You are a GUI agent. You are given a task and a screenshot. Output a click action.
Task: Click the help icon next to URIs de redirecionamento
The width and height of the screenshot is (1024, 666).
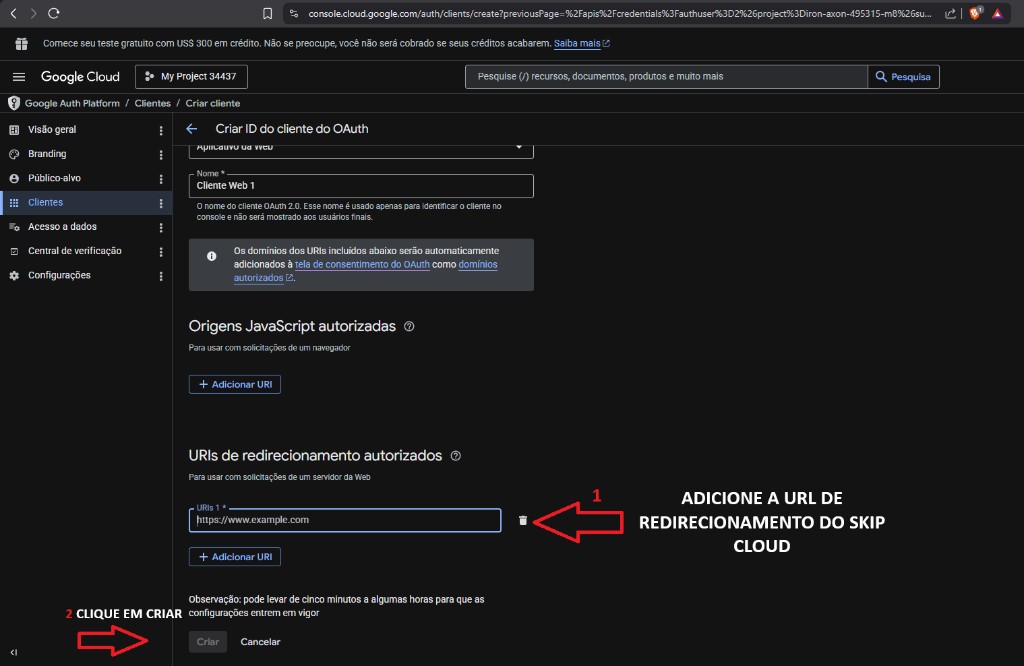coord(456,456)
